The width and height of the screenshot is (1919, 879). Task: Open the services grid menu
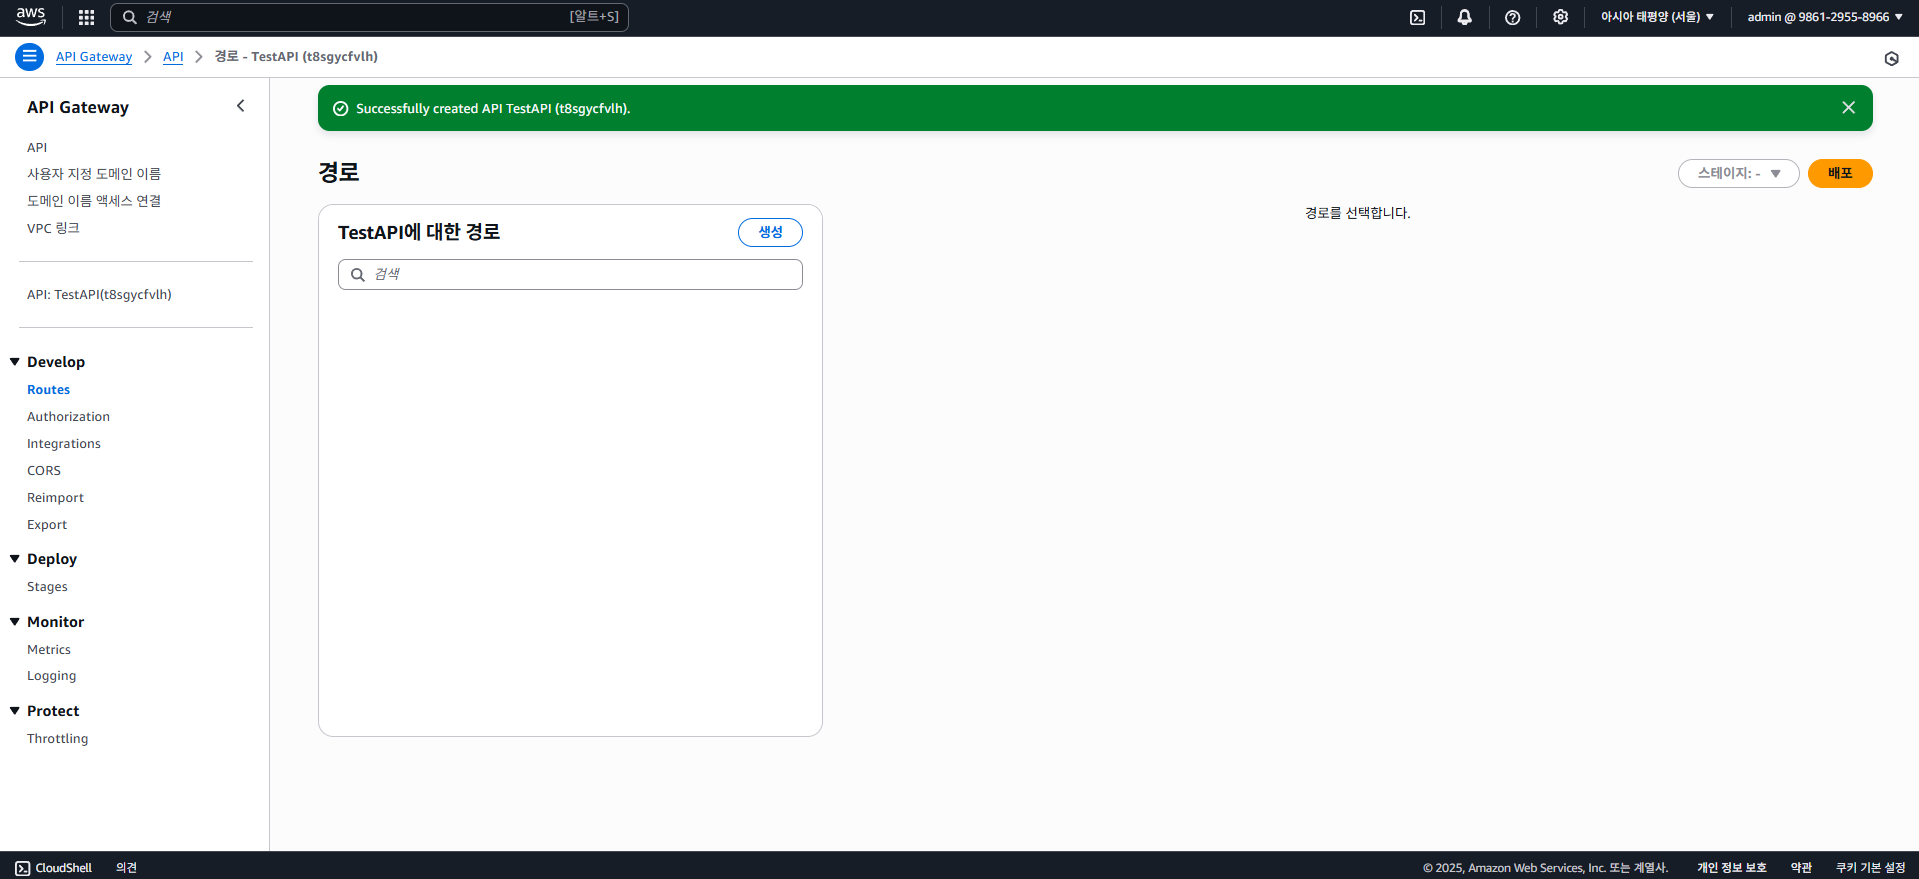[87, 17]
